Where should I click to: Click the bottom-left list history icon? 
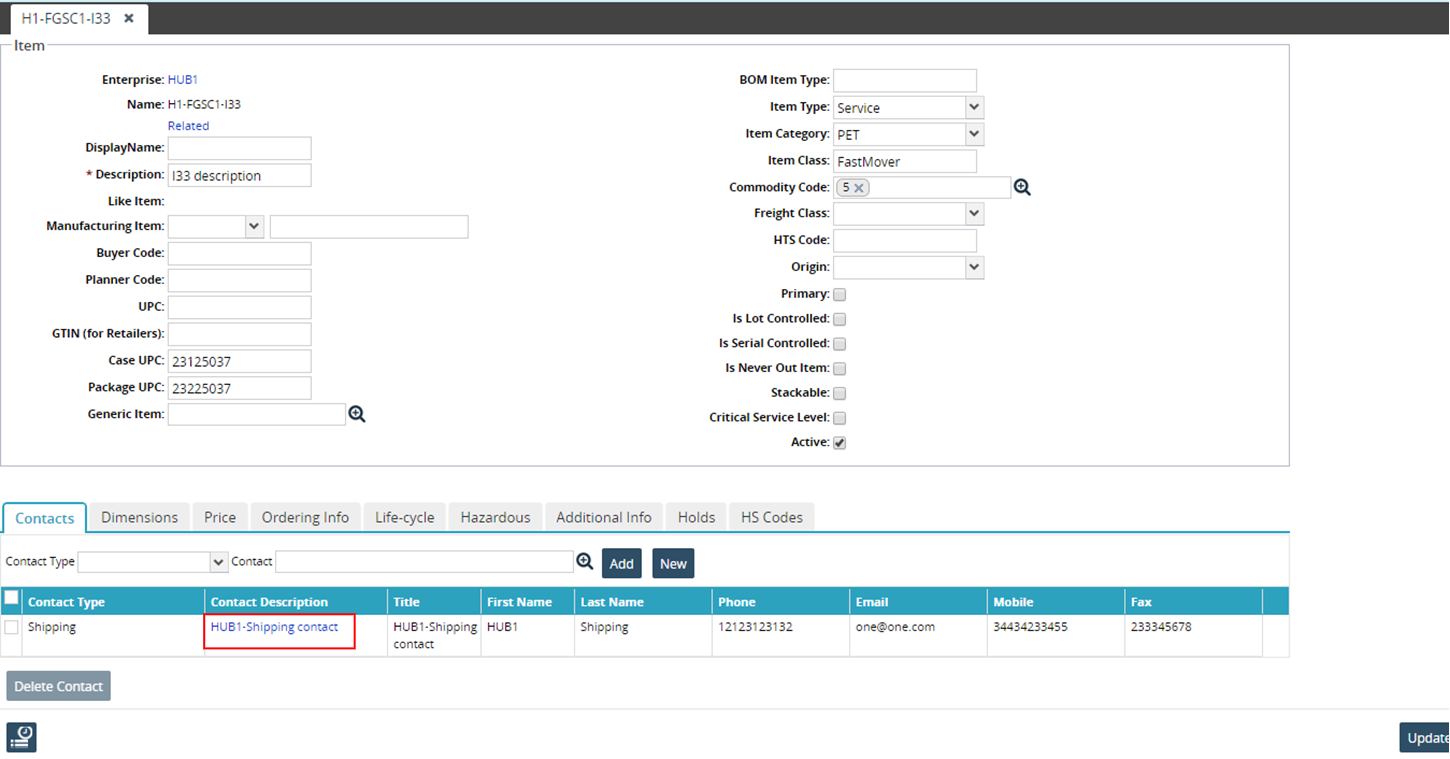click(x=21, y=738)
